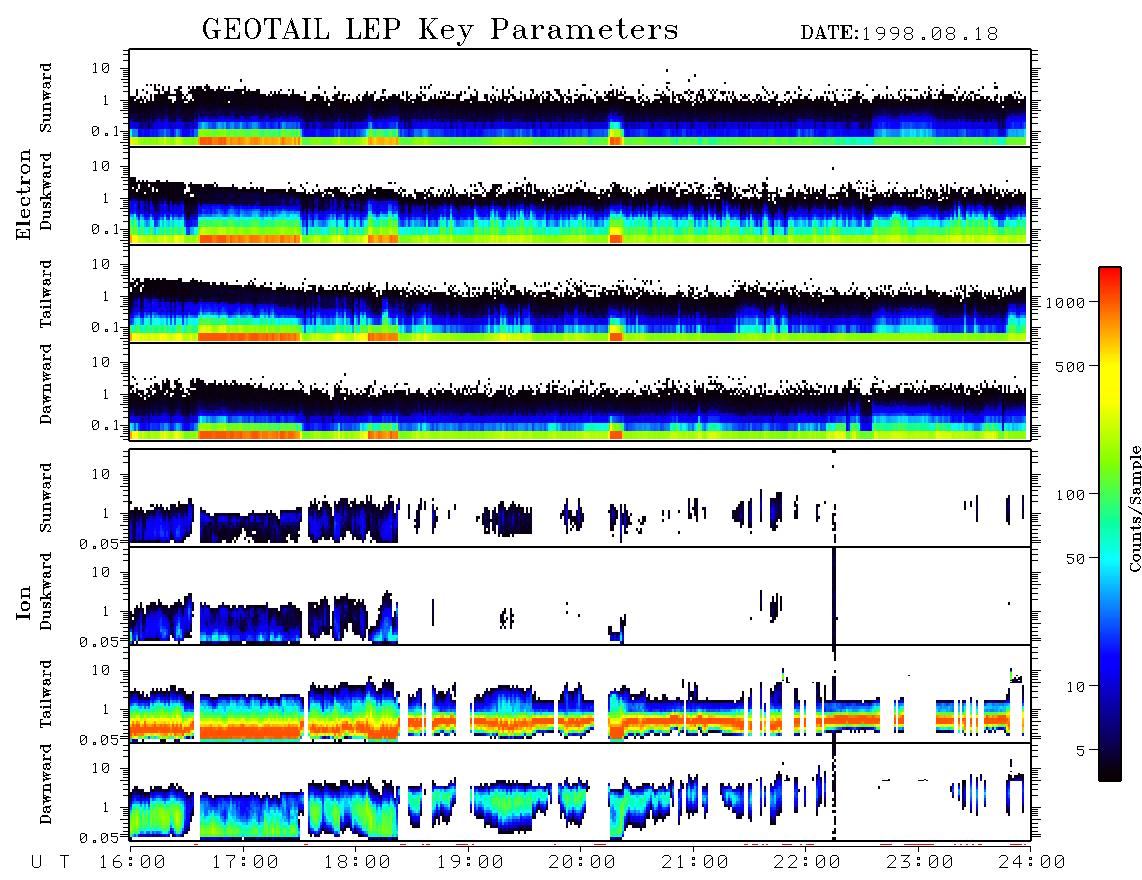Click the '500' colorbar tick label

(x=1071, y=366)
